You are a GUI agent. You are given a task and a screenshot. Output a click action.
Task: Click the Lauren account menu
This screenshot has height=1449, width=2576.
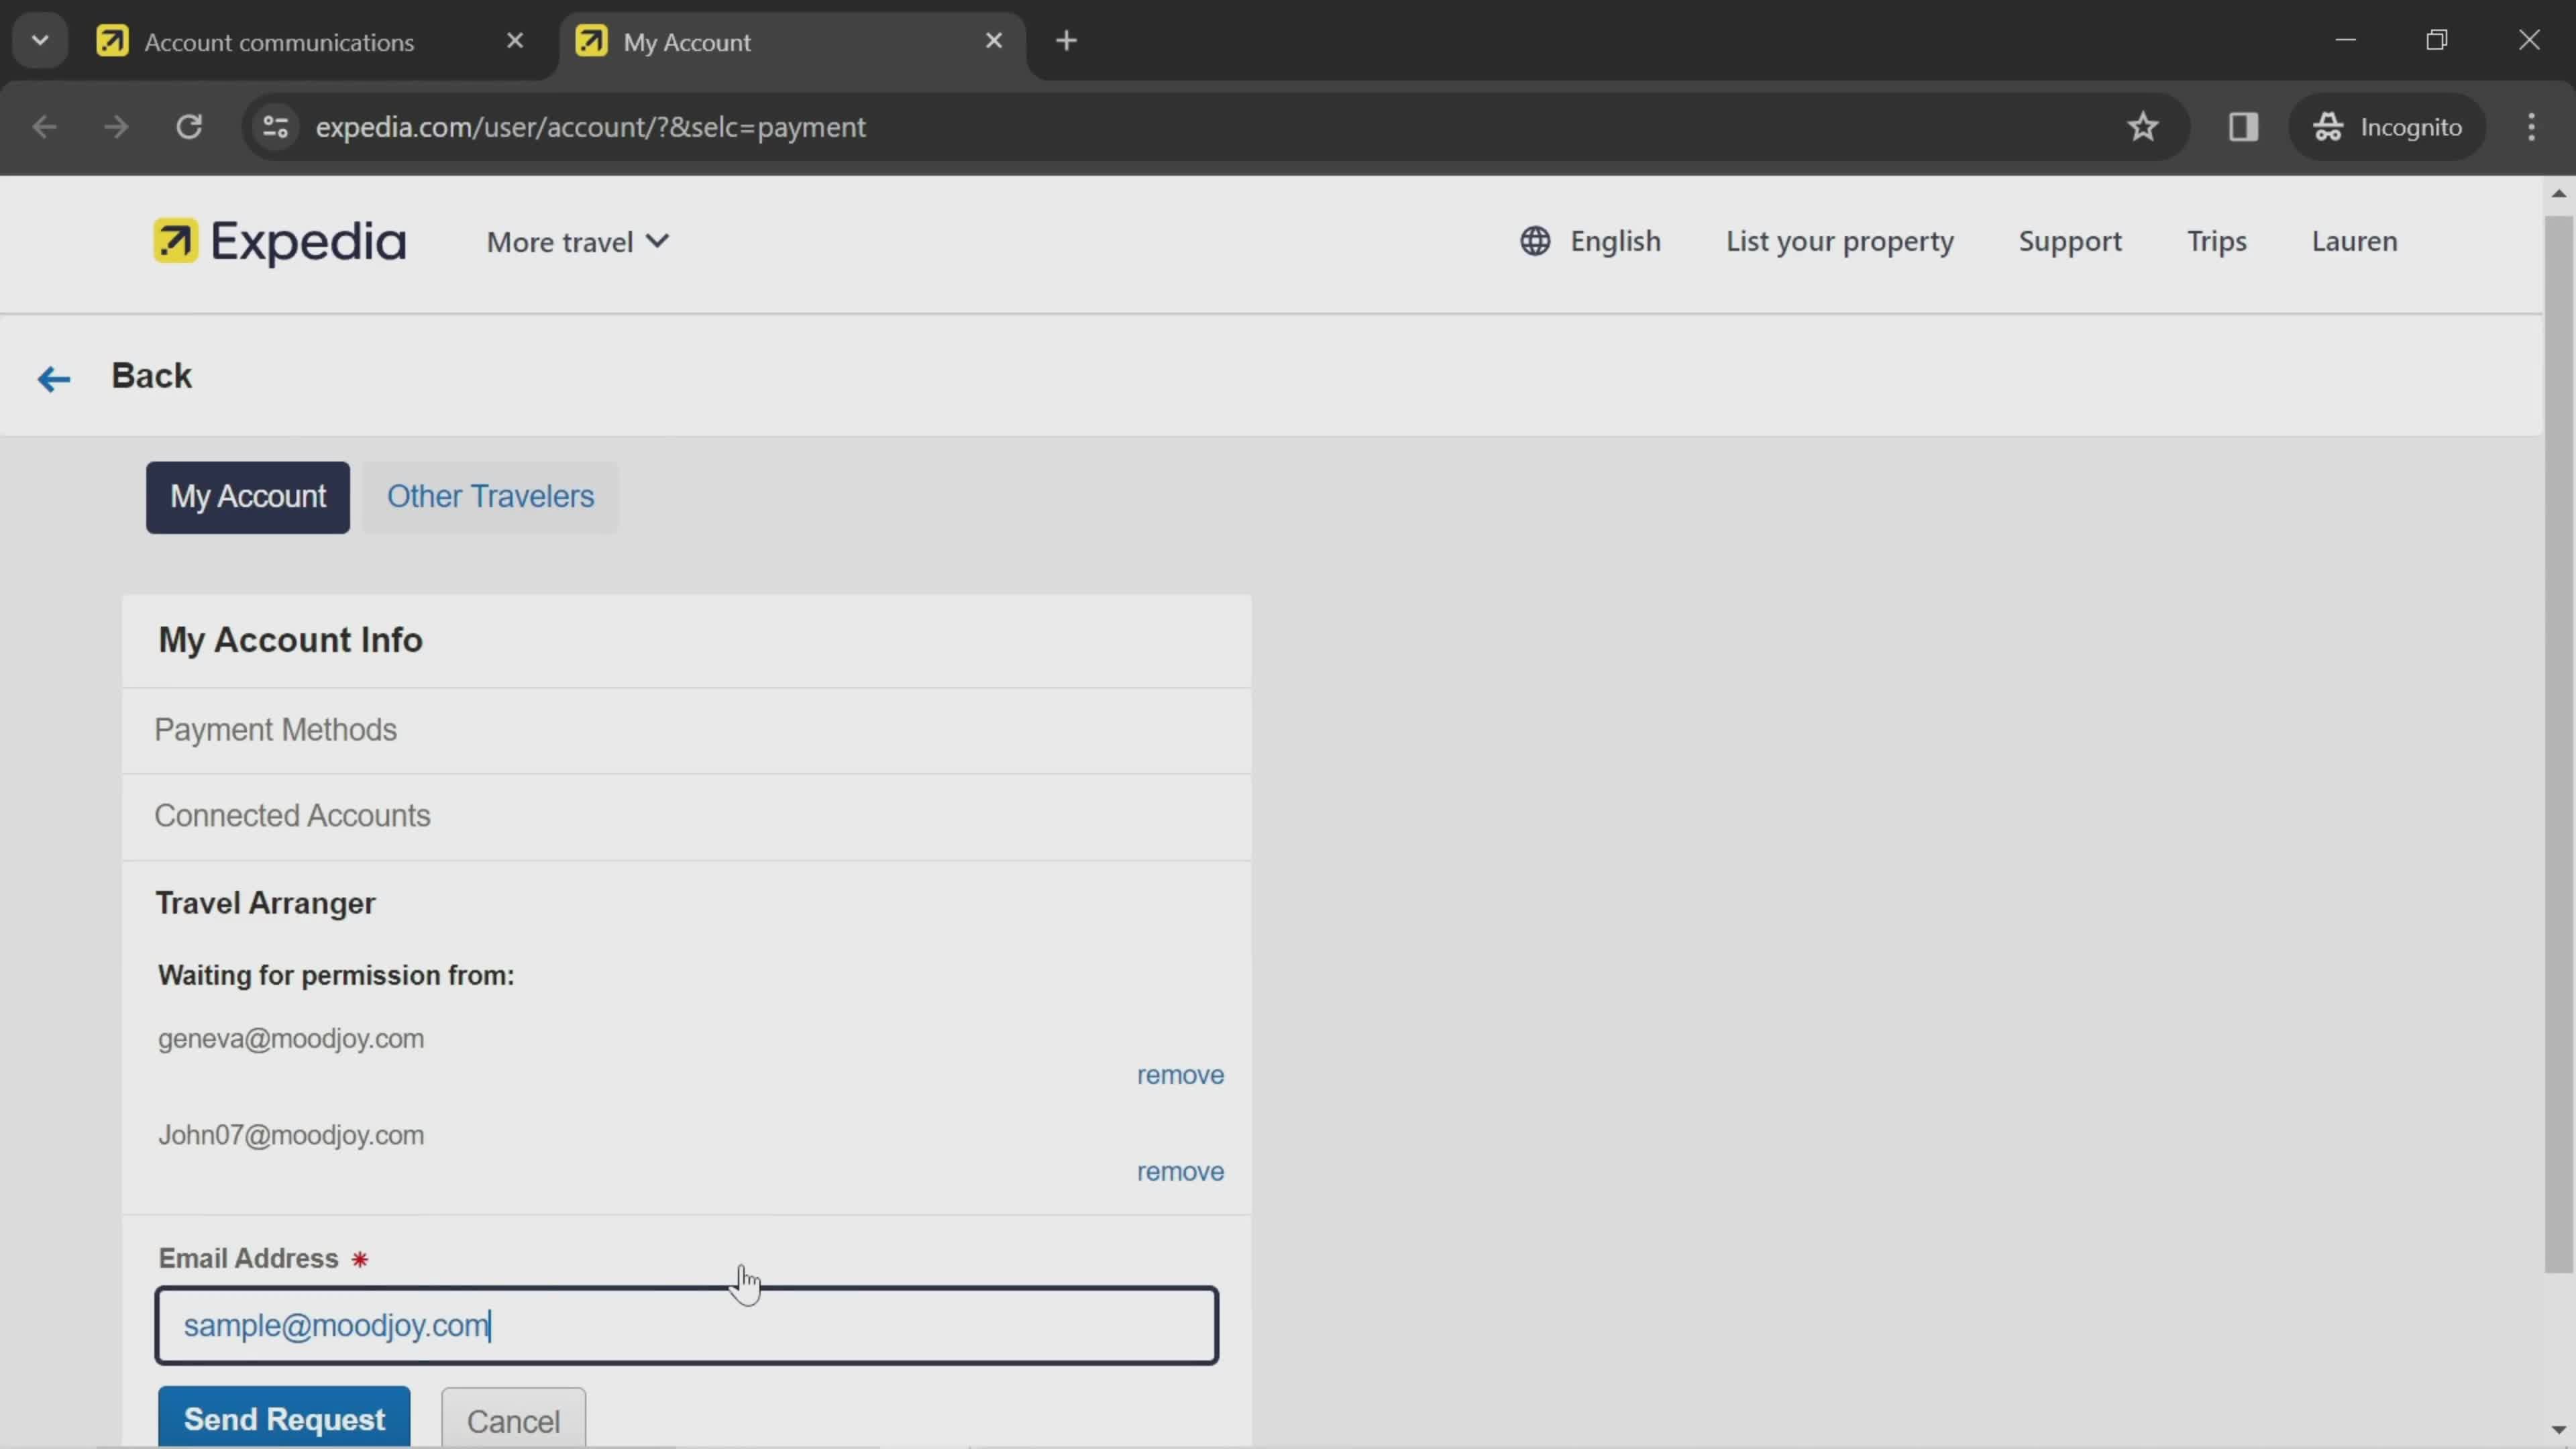[x=2355, y=241]
